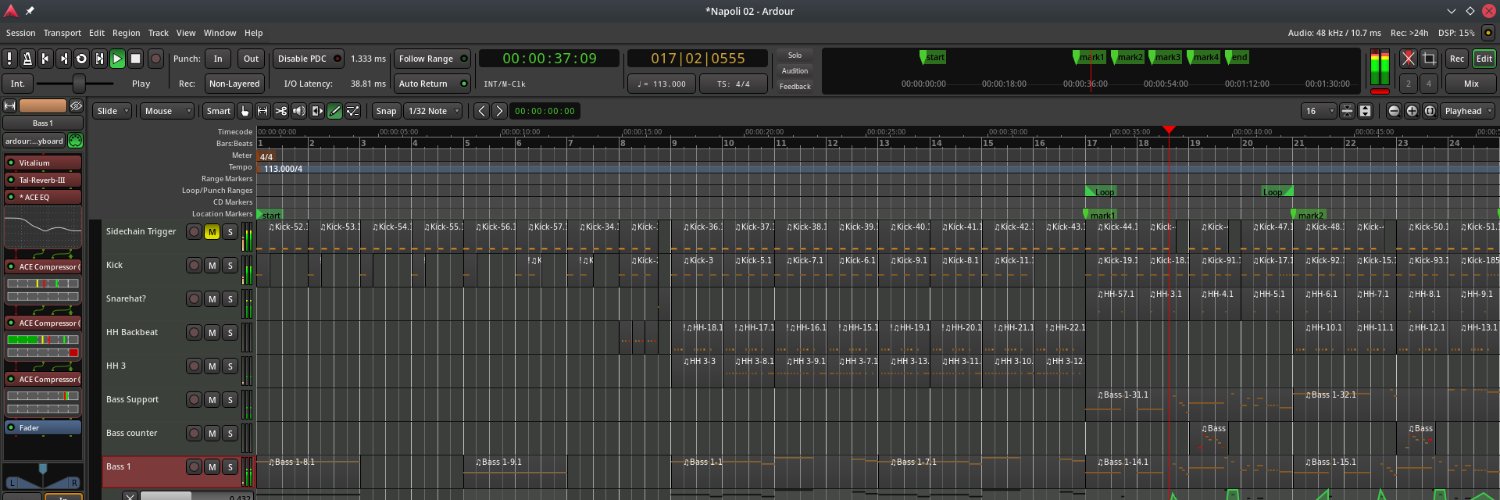
Task: Open the Non-Layered record mode dropdown
Action: (x=235, y=84)
